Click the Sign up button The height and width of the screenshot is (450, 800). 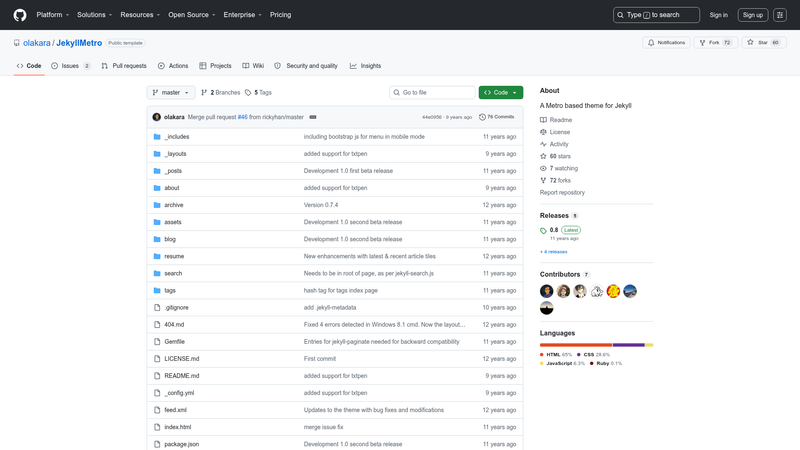753,15
